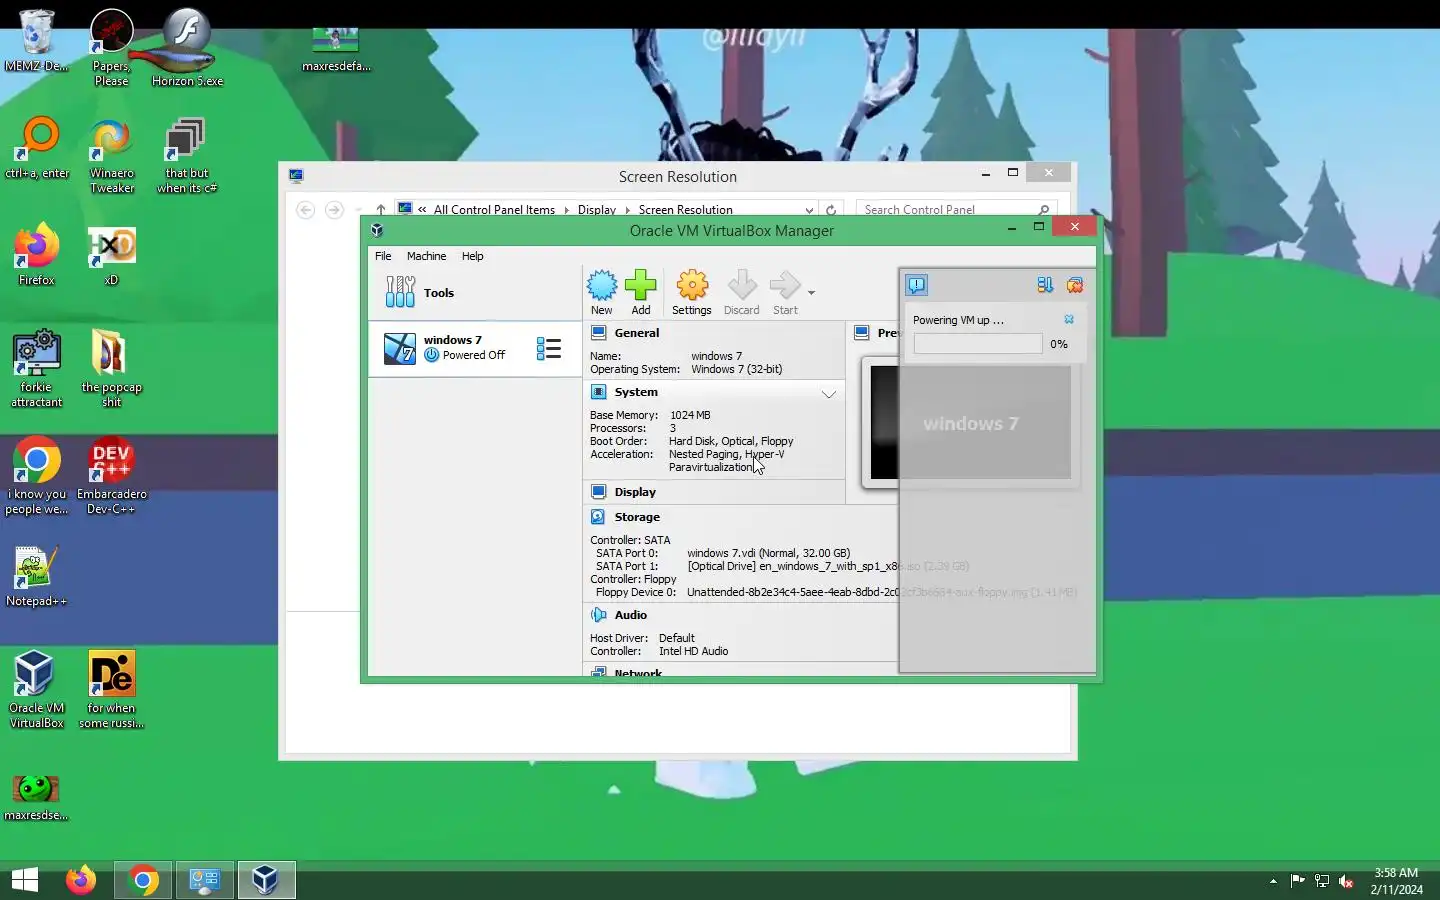
Task: Click the Search Control Panel field
Action: point(956,210)
